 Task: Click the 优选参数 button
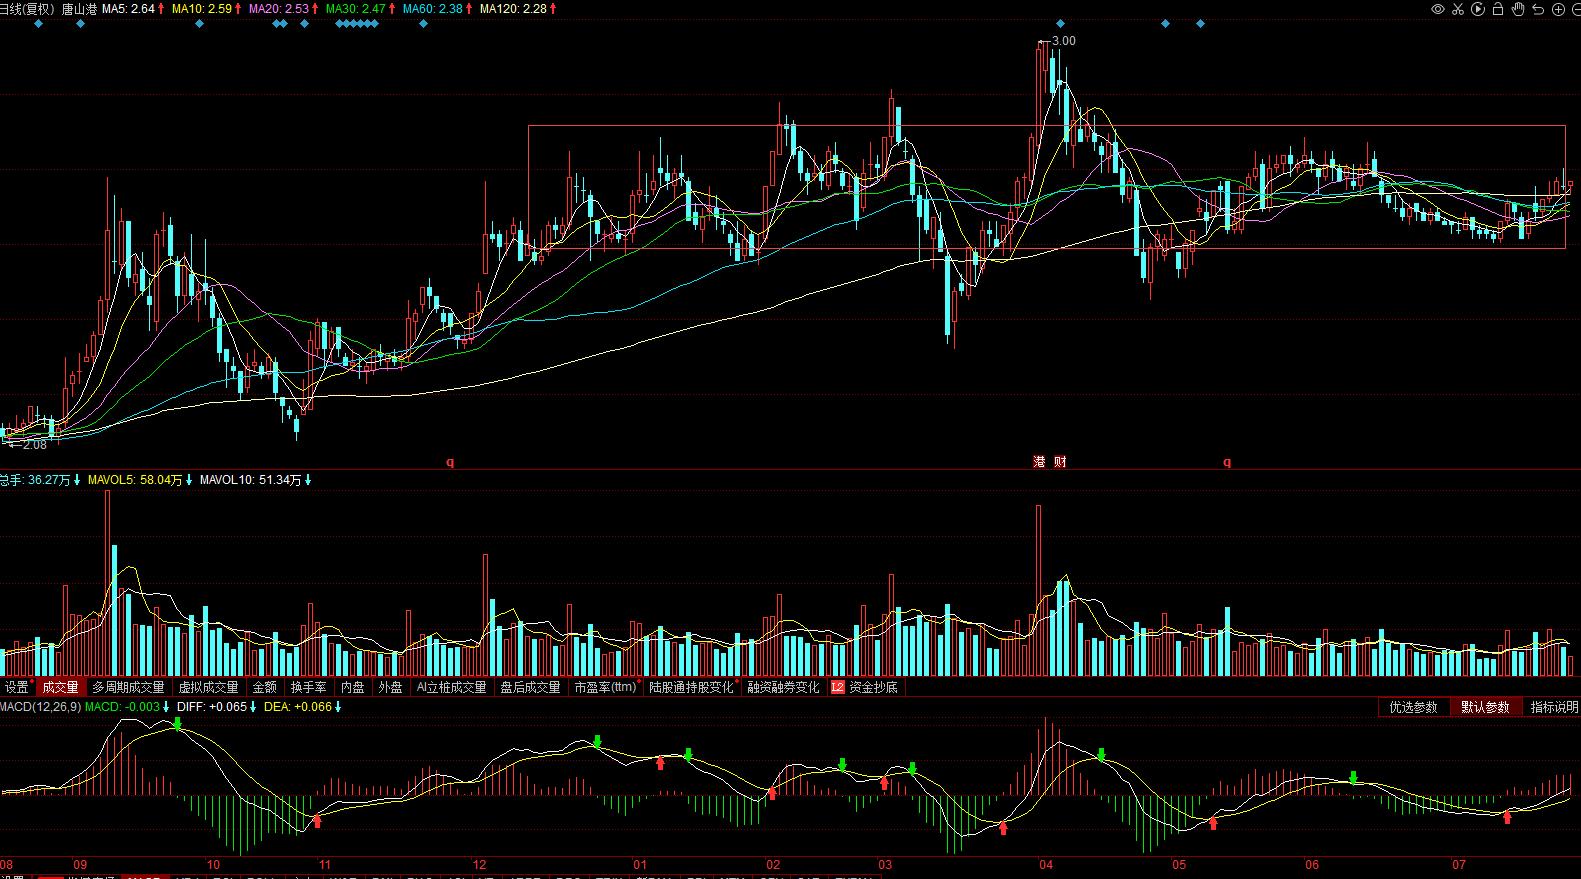coord(1413,707)
